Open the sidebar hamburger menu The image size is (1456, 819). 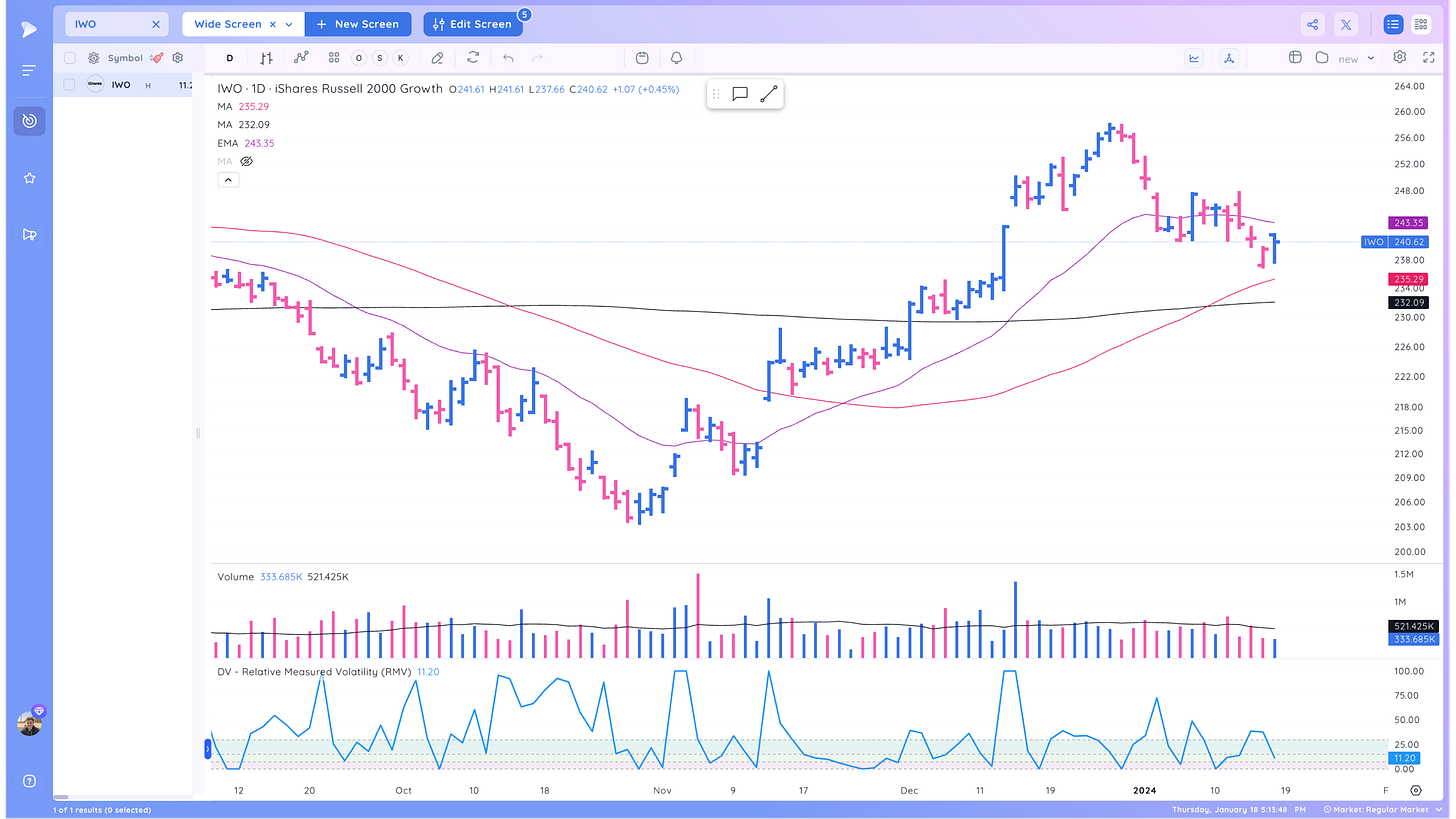coord(29,71)
